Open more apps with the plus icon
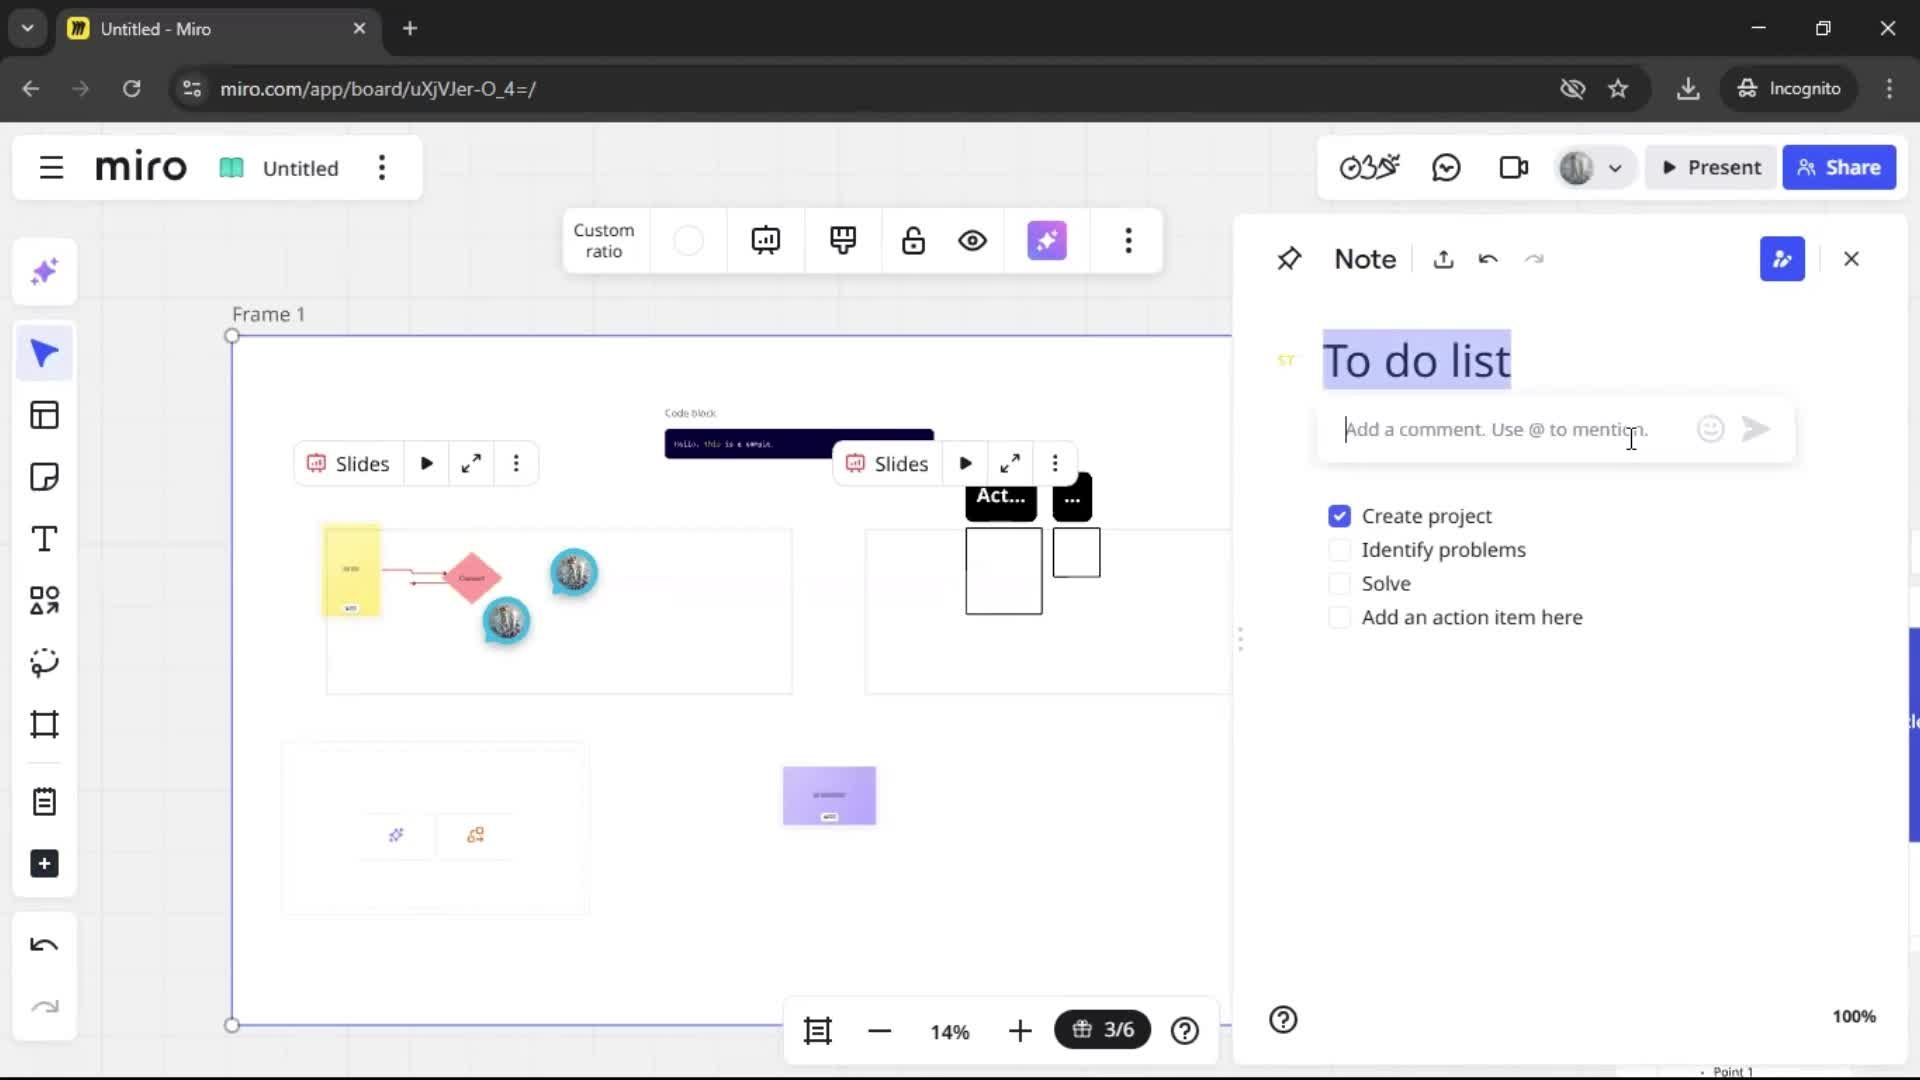The image size is (1920, 1080). pos(44,864)
